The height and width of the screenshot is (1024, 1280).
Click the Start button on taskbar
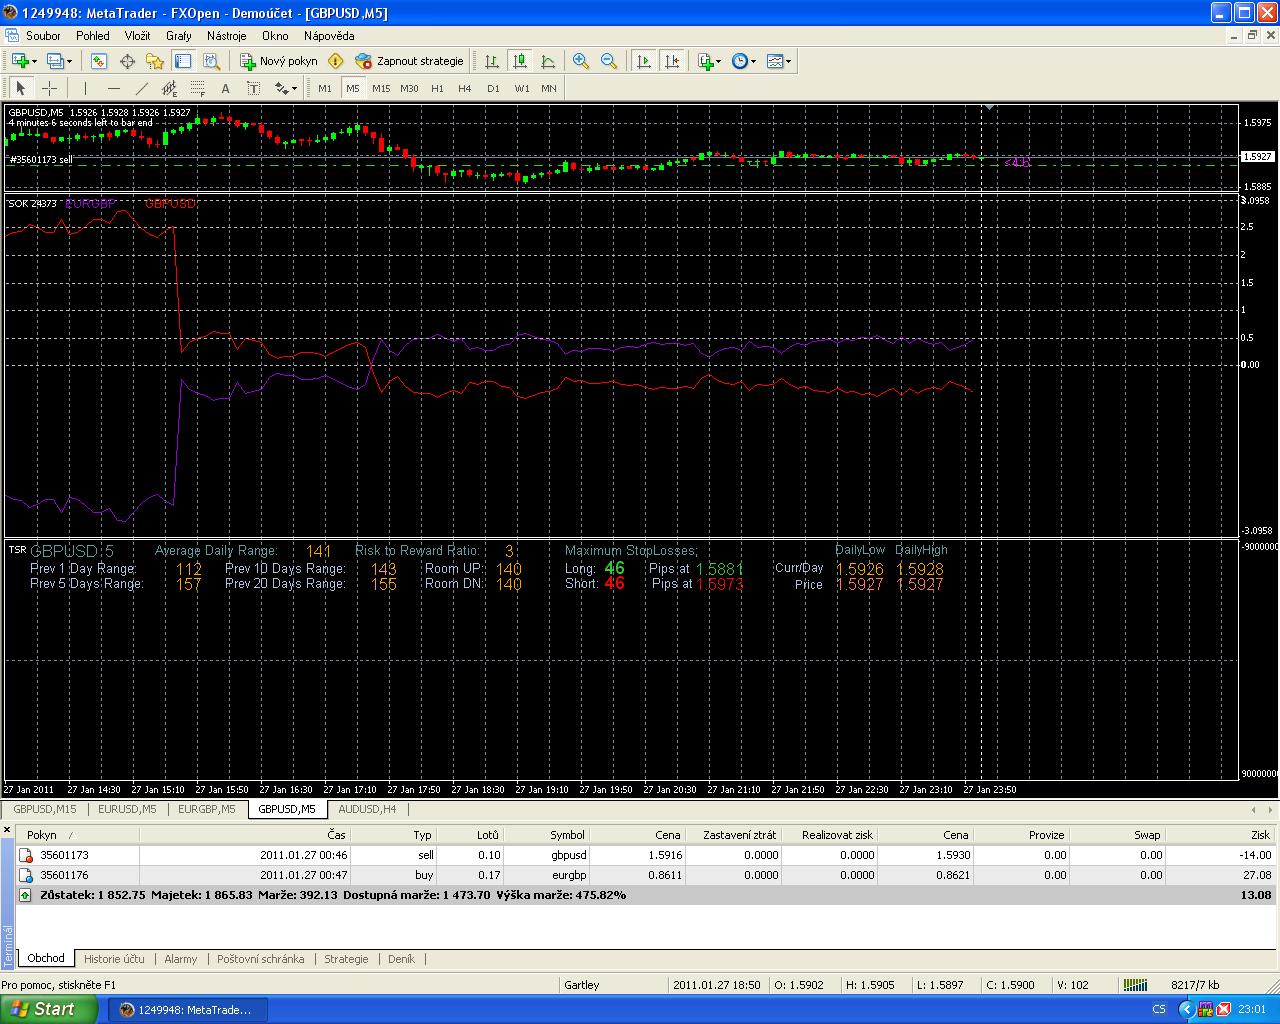click(x=49, y=1009)
